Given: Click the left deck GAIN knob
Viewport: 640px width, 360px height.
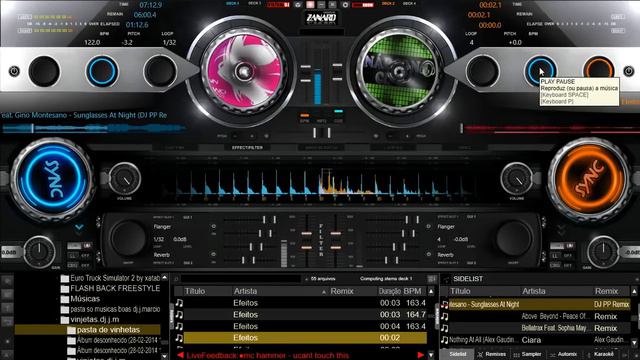Looking at the screenshot, I should [39, 252].
